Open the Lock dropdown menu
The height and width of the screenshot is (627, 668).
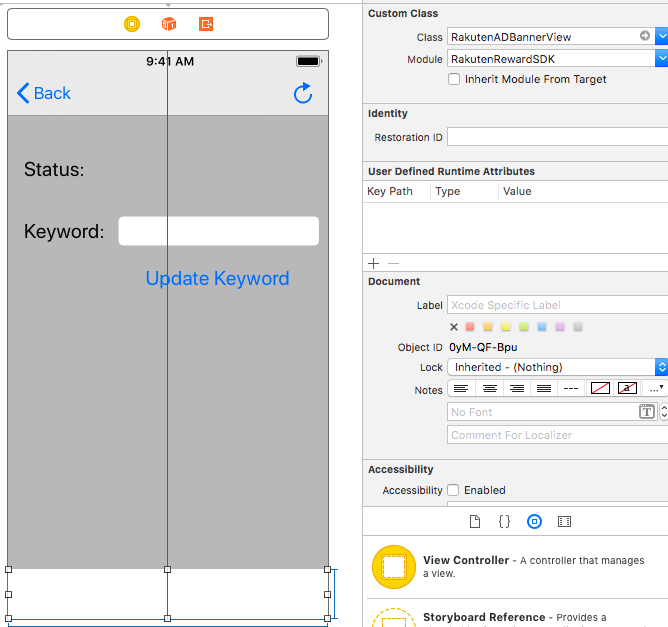click(x=661, y=367)
